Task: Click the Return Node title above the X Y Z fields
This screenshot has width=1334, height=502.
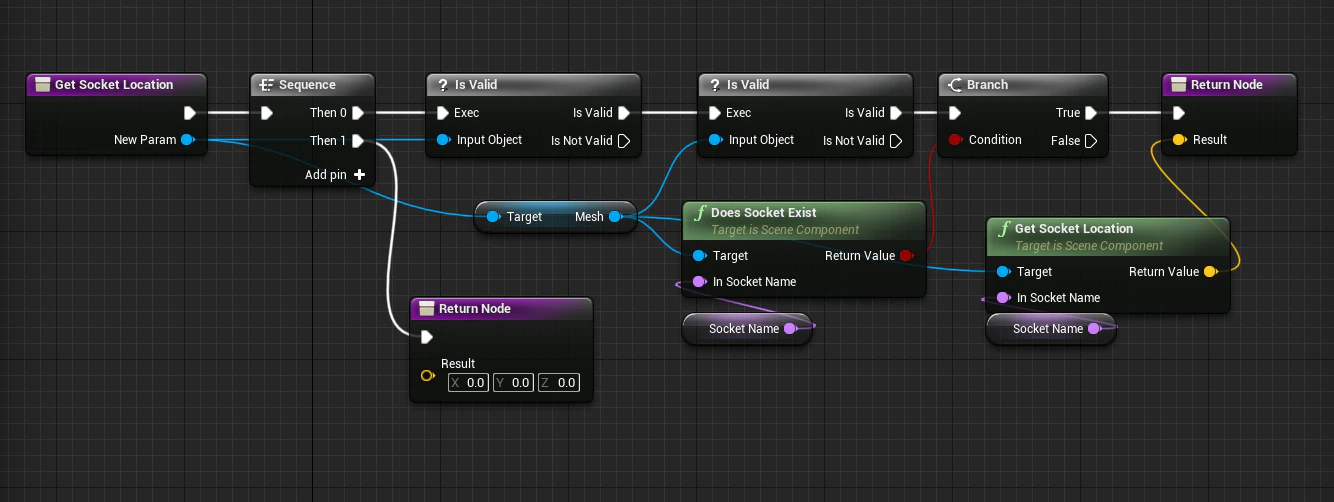Action: coord(475,309)
